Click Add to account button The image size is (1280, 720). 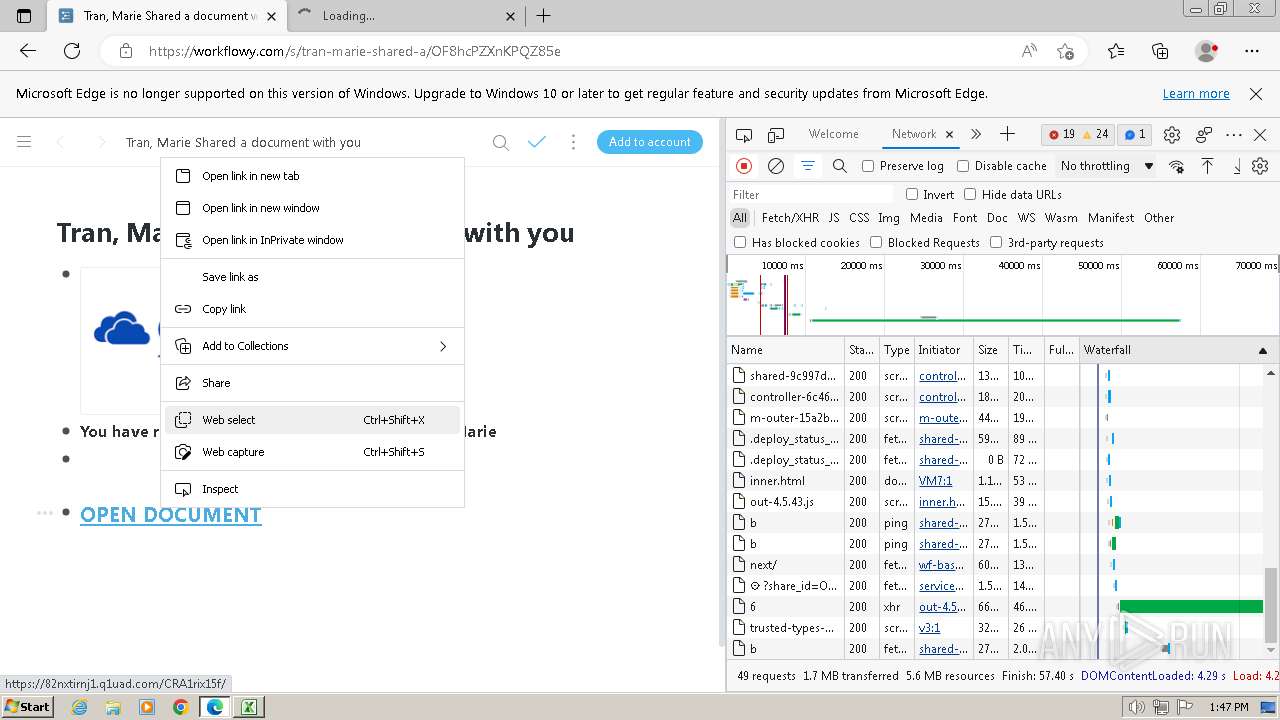coord(650,142)
